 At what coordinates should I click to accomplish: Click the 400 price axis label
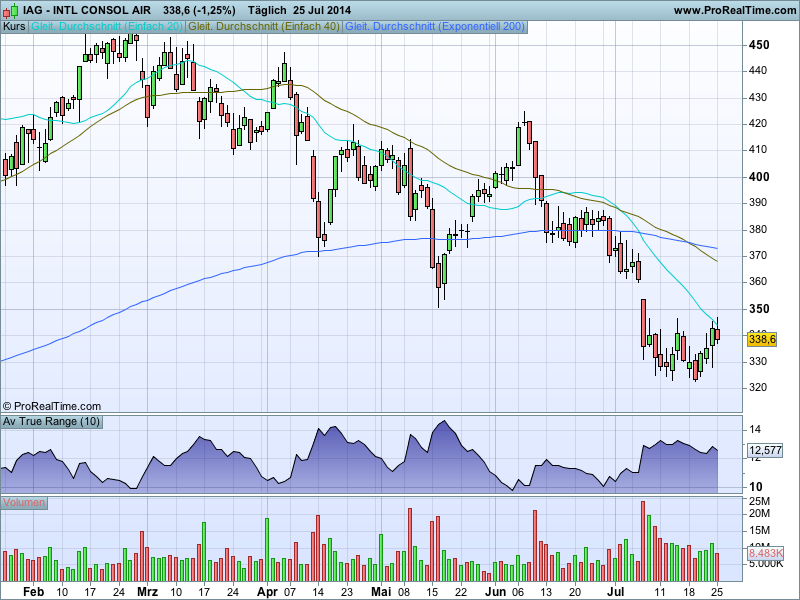[x=759, y=177]
